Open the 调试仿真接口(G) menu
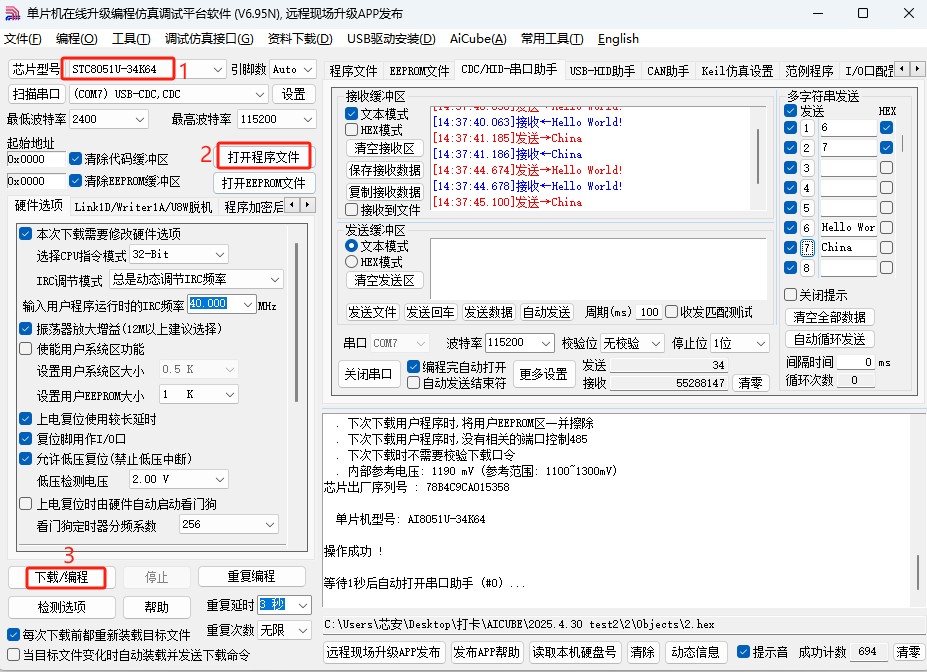 209,39
